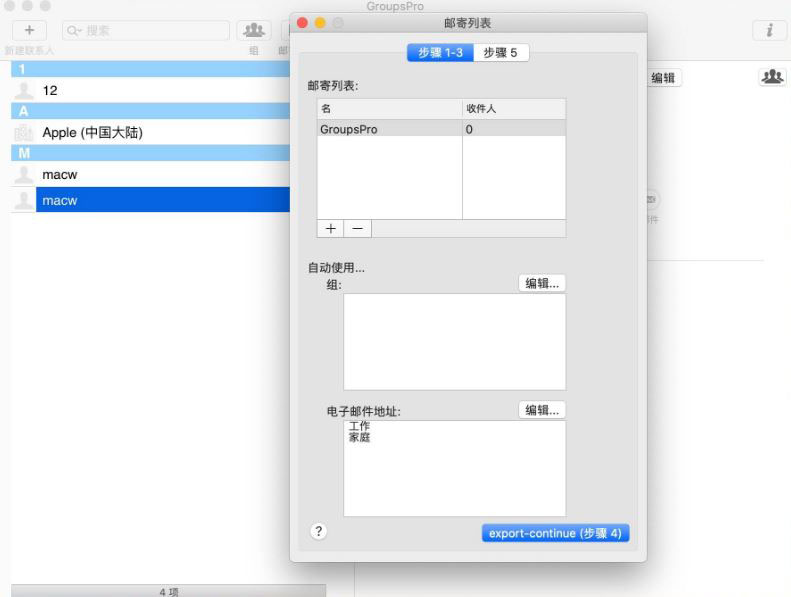Viewport: 791px width, 597px height.
Task: Click the 收件人 column header
Action: pyautogui.click(x=514, y=108)
